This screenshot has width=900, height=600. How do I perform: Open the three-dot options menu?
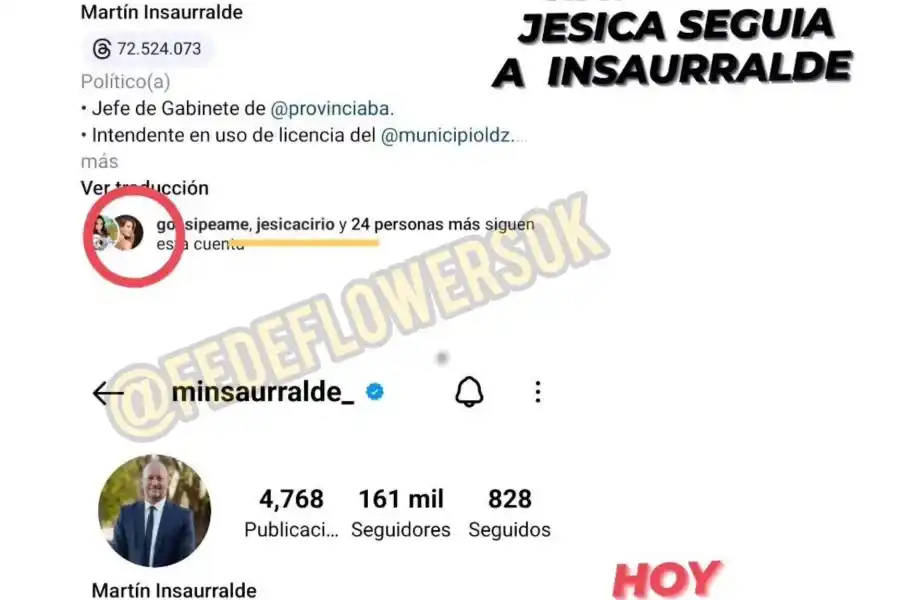(538, 392)
